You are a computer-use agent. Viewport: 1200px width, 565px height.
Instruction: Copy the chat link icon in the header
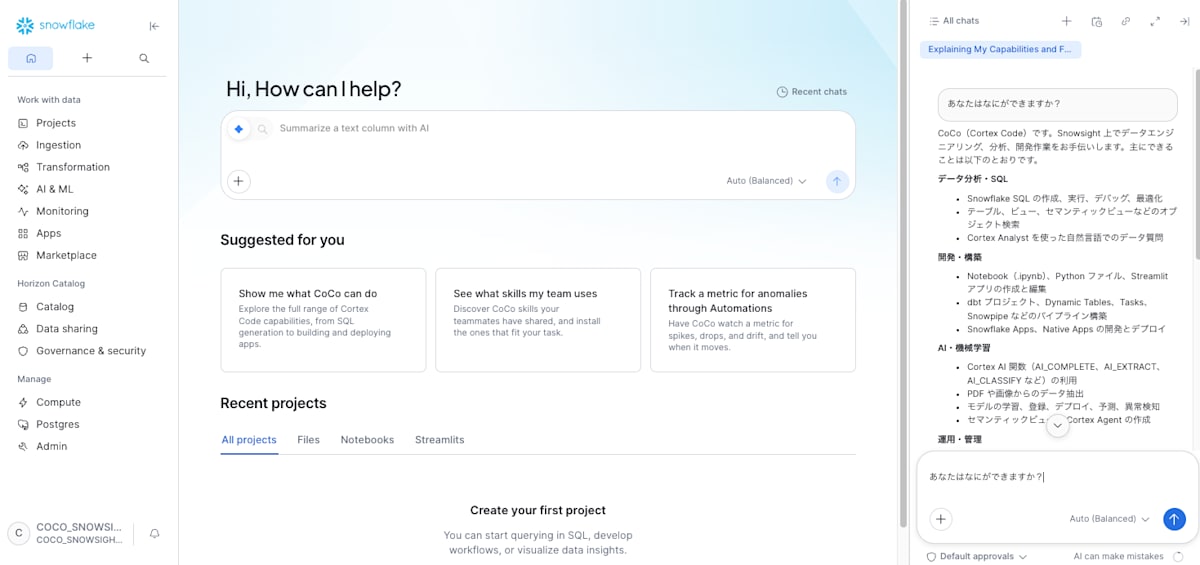(1126, 21)
